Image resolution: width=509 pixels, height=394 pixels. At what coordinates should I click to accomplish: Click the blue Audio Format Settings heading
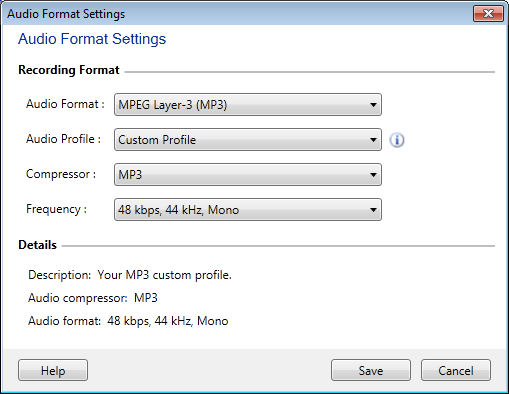click(92, 39)
